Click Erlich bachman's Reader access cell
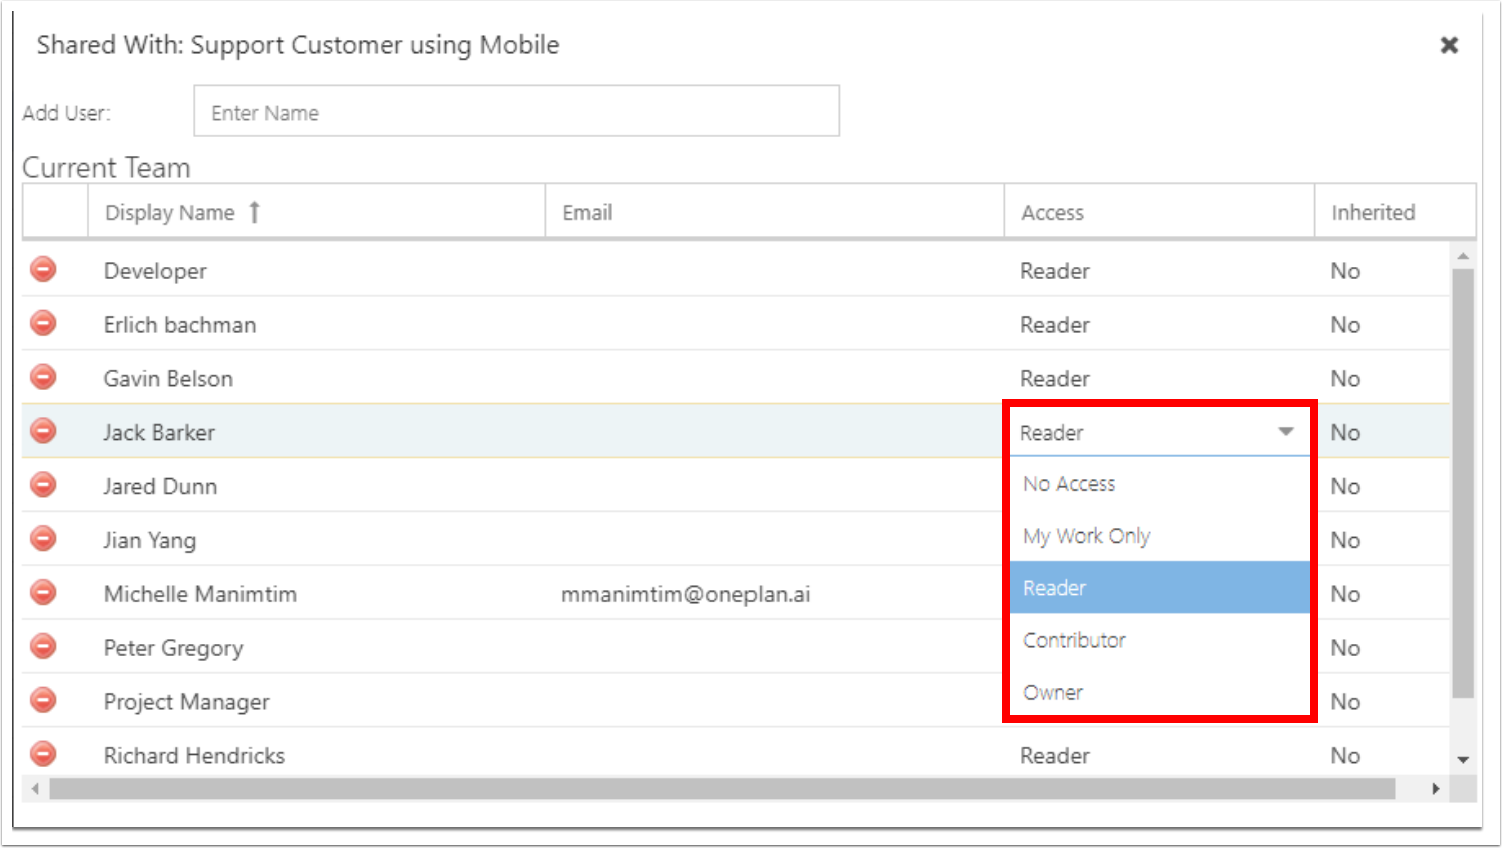Screen dimensions: 1502x848 pos(1159,324)
